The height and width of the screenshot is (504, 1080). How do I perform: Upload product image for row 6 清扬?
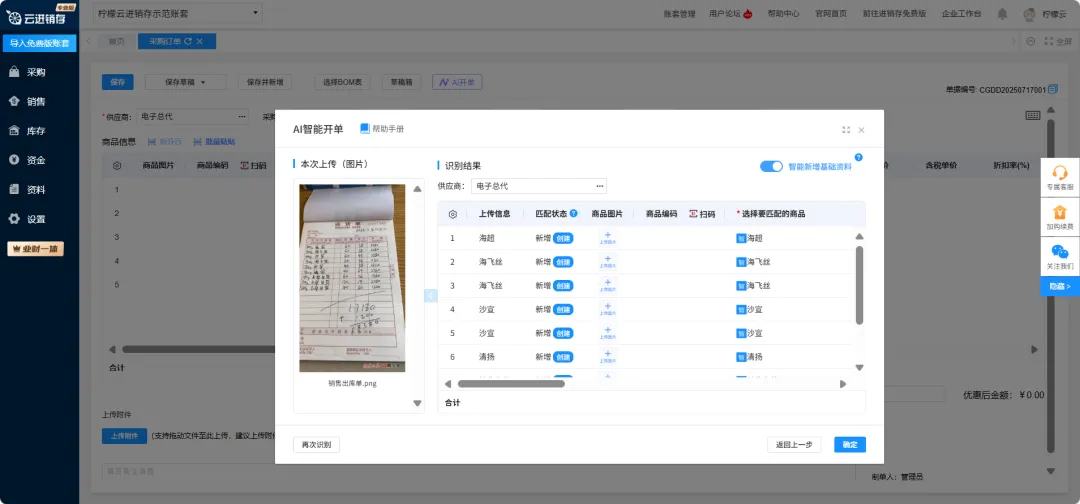(x=607, y=357)
